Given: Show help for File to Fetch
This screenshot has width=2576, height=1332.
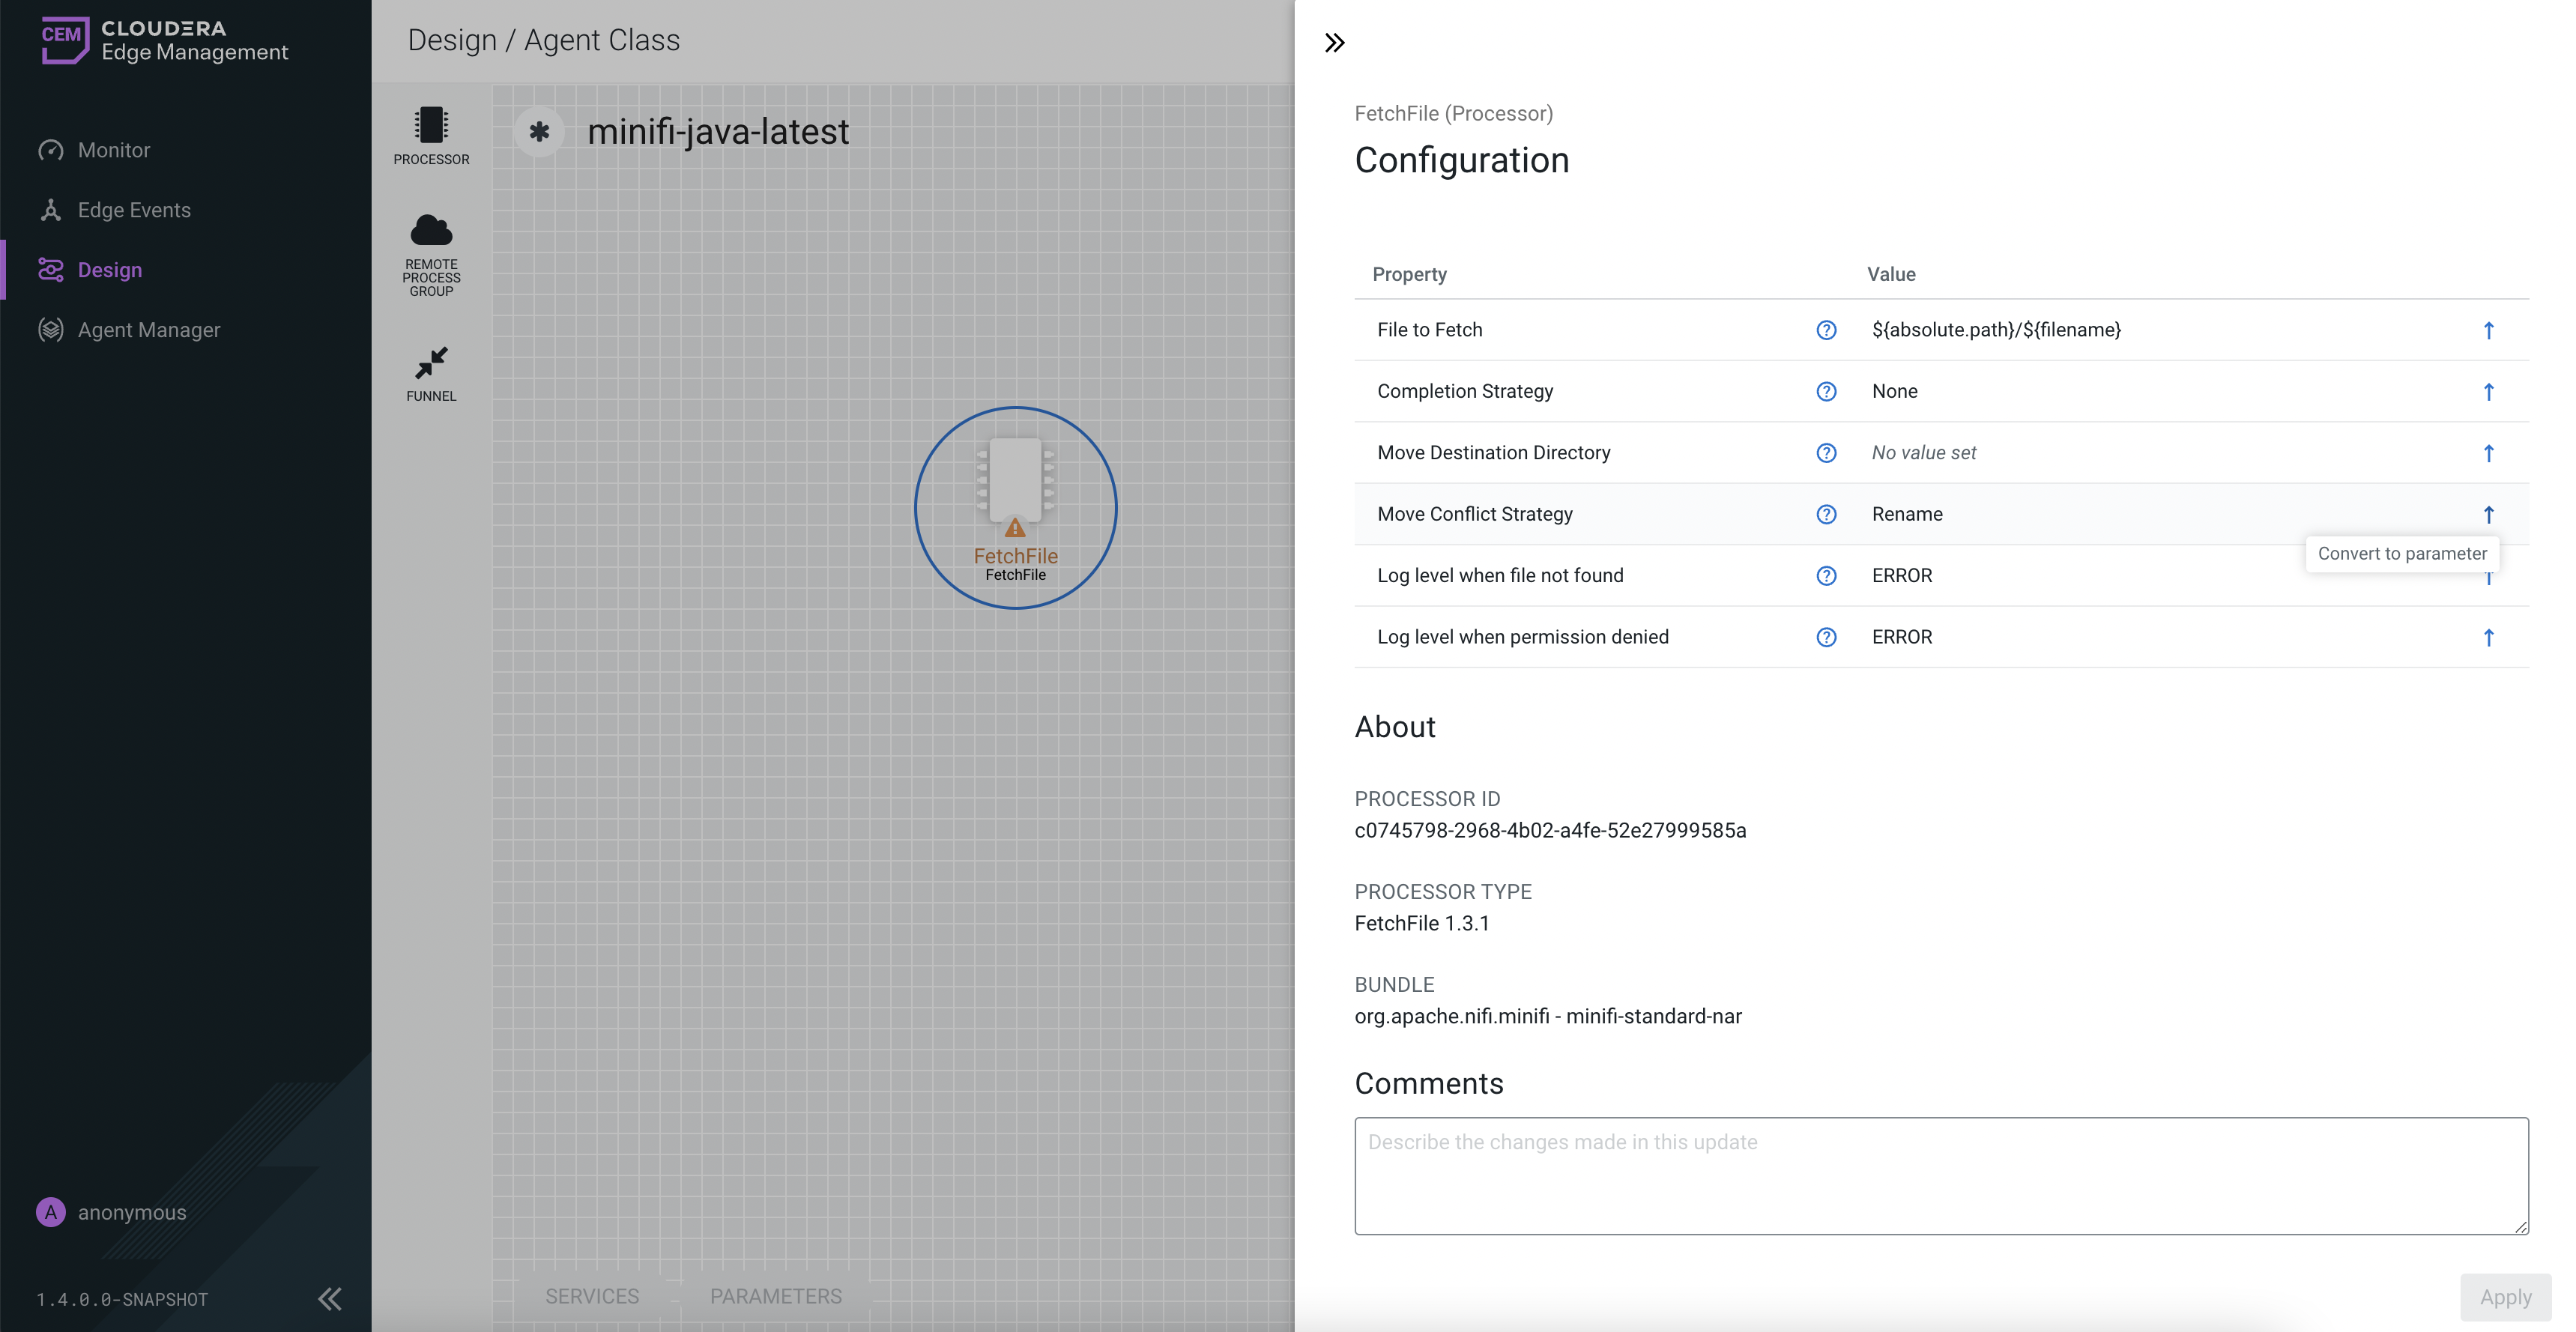Looking at the screenshot, I should point(1826,330).
